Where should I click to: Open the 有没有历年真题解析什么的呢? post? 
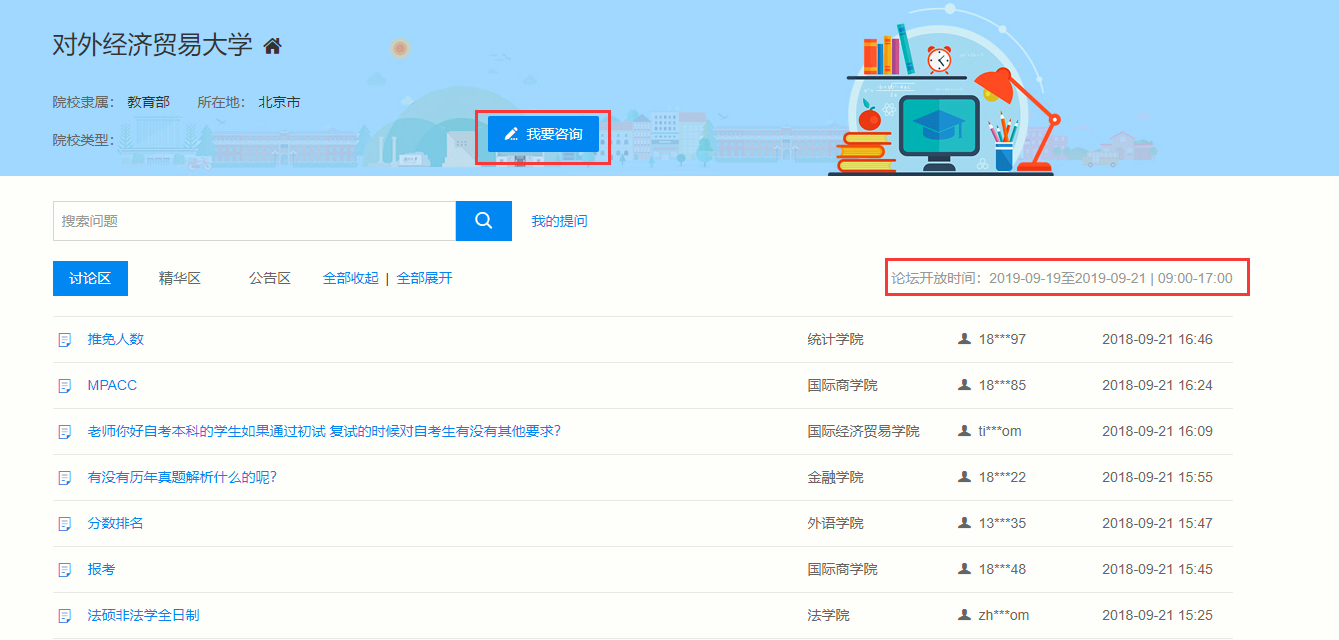pos(182,477)
